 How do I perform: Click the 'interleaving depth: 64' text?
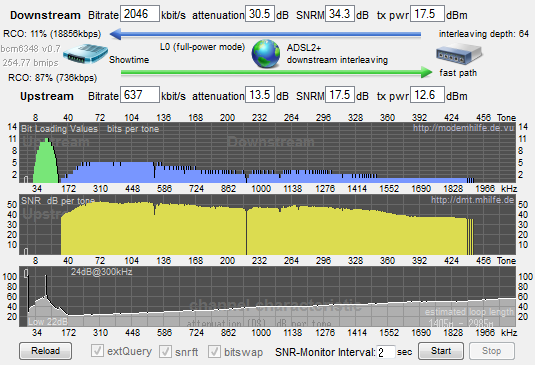pyautogui.click(x=483, y=34)
